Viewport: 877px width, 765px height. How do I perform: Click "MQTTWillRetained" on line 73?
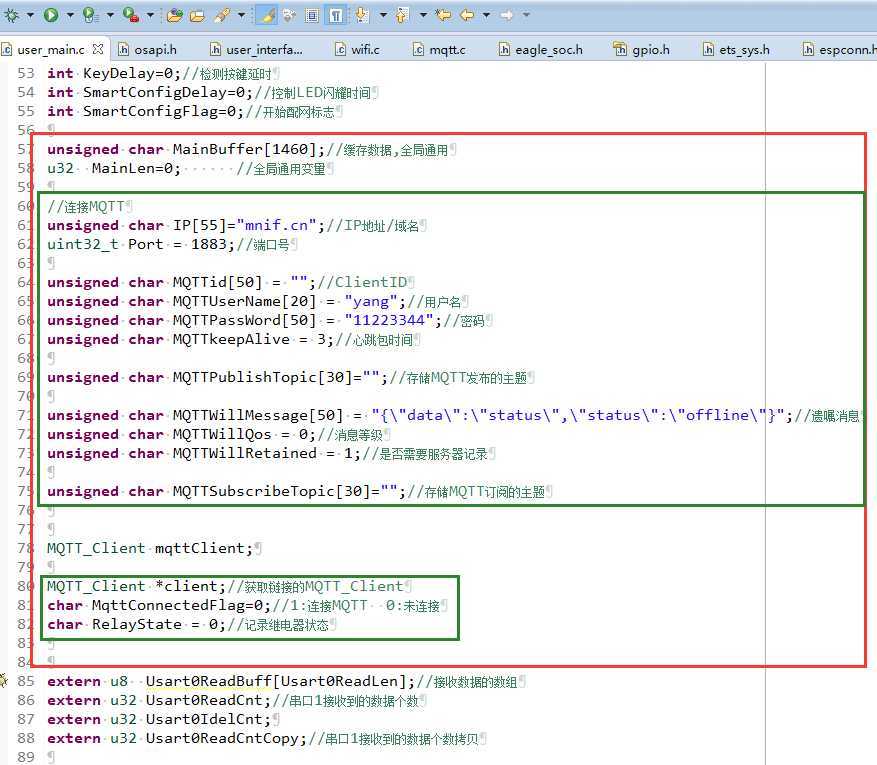pyautogui.click(x=244, y=454)
